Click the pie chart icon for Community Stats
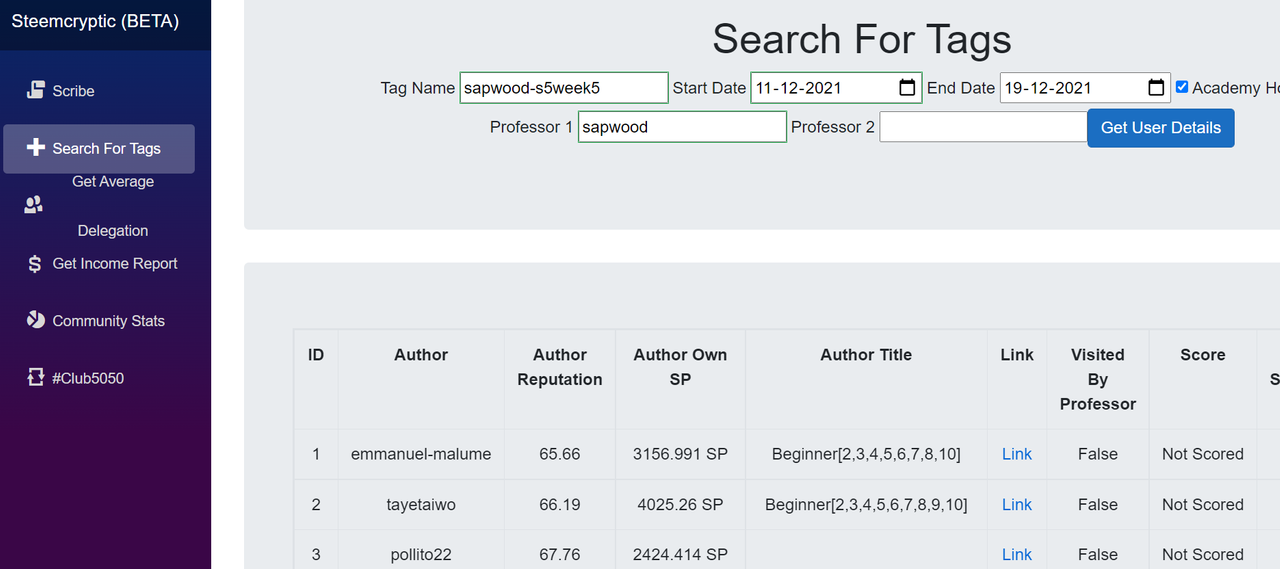This screenshot has height=569, width=1280. 35,320
